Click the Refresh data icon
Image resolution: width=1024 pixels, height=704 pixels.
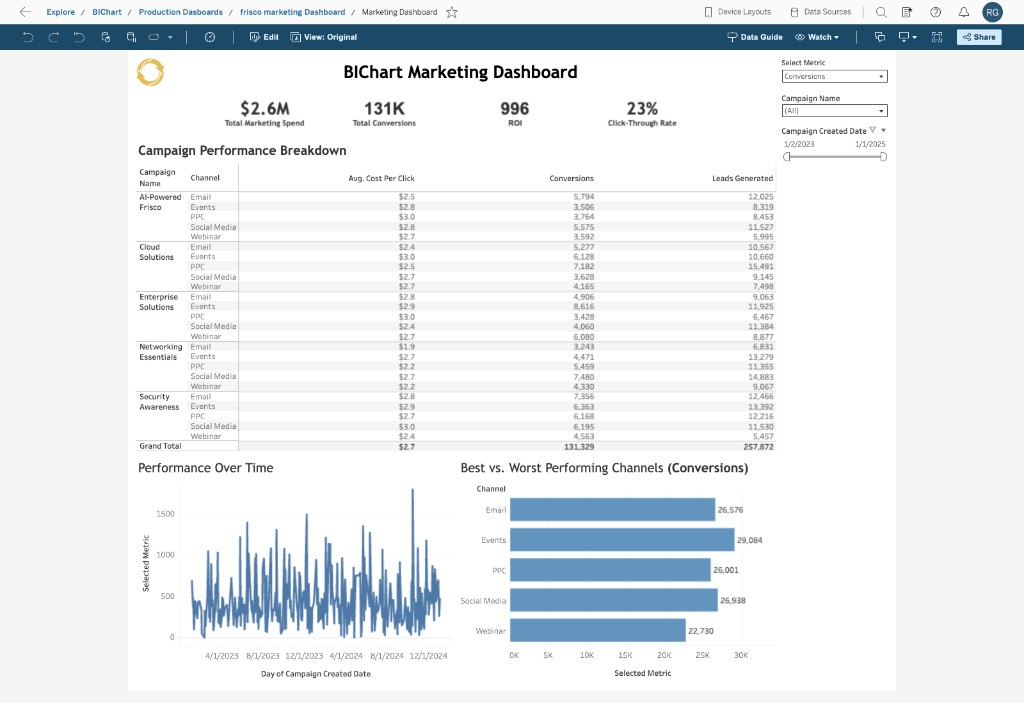[x=106, y=37]
